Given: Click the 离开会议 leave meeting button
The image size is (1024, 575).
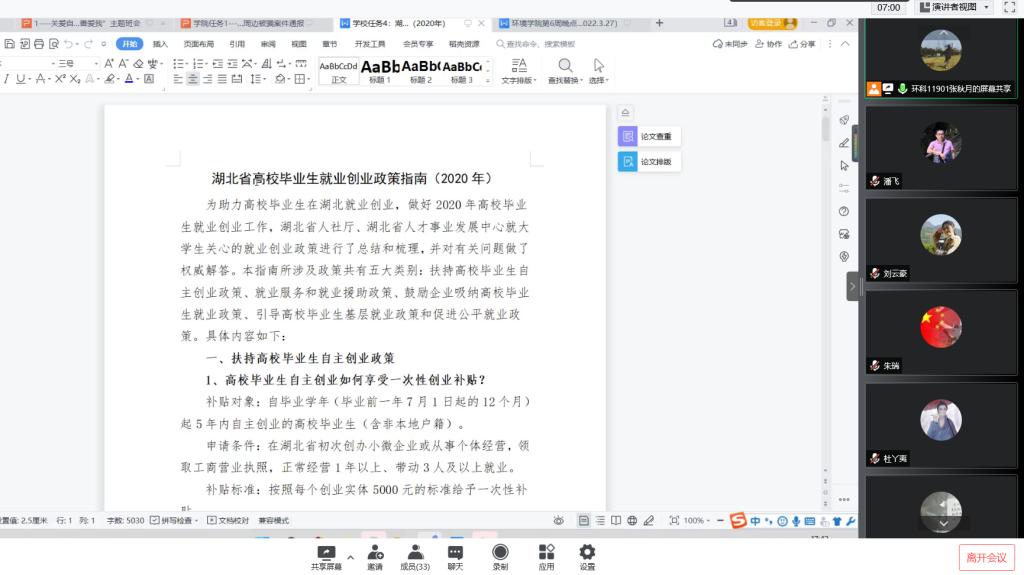Looking at the screenshot, I should [x=985, y=557].
